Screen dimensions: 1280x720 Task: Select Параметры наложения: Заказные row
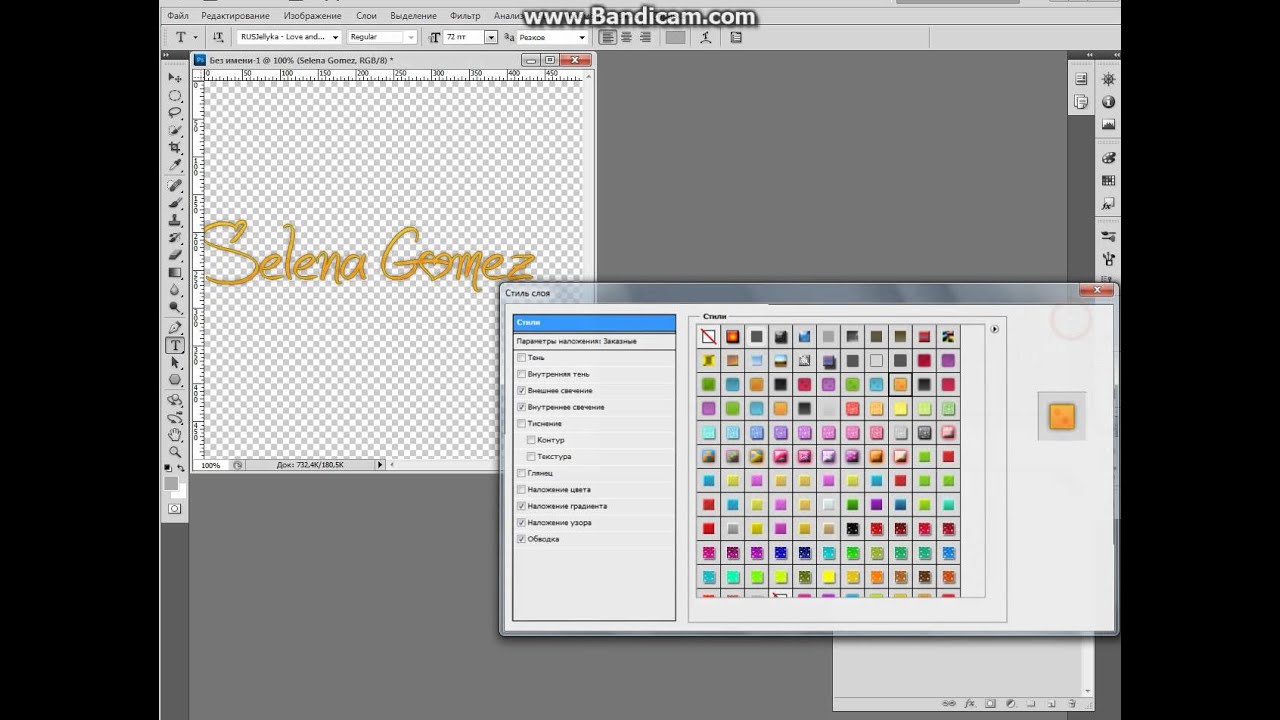coord(594,341)
